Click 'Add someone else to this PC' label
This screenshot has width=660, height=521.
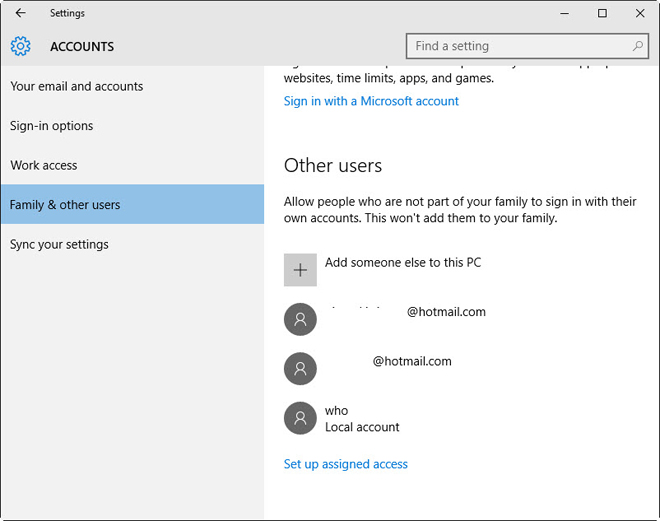403,262
